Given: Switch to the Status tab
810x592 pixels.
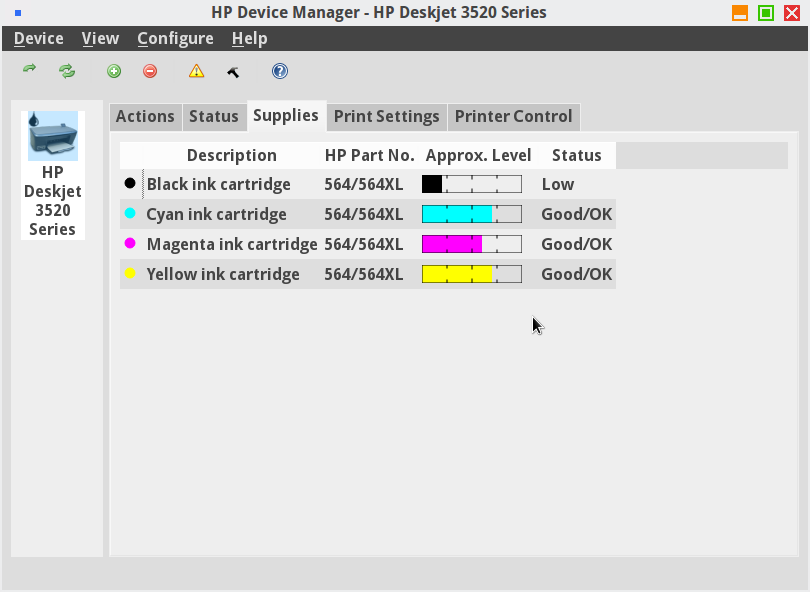Looking at the screenshot, I should click(214, 116).
